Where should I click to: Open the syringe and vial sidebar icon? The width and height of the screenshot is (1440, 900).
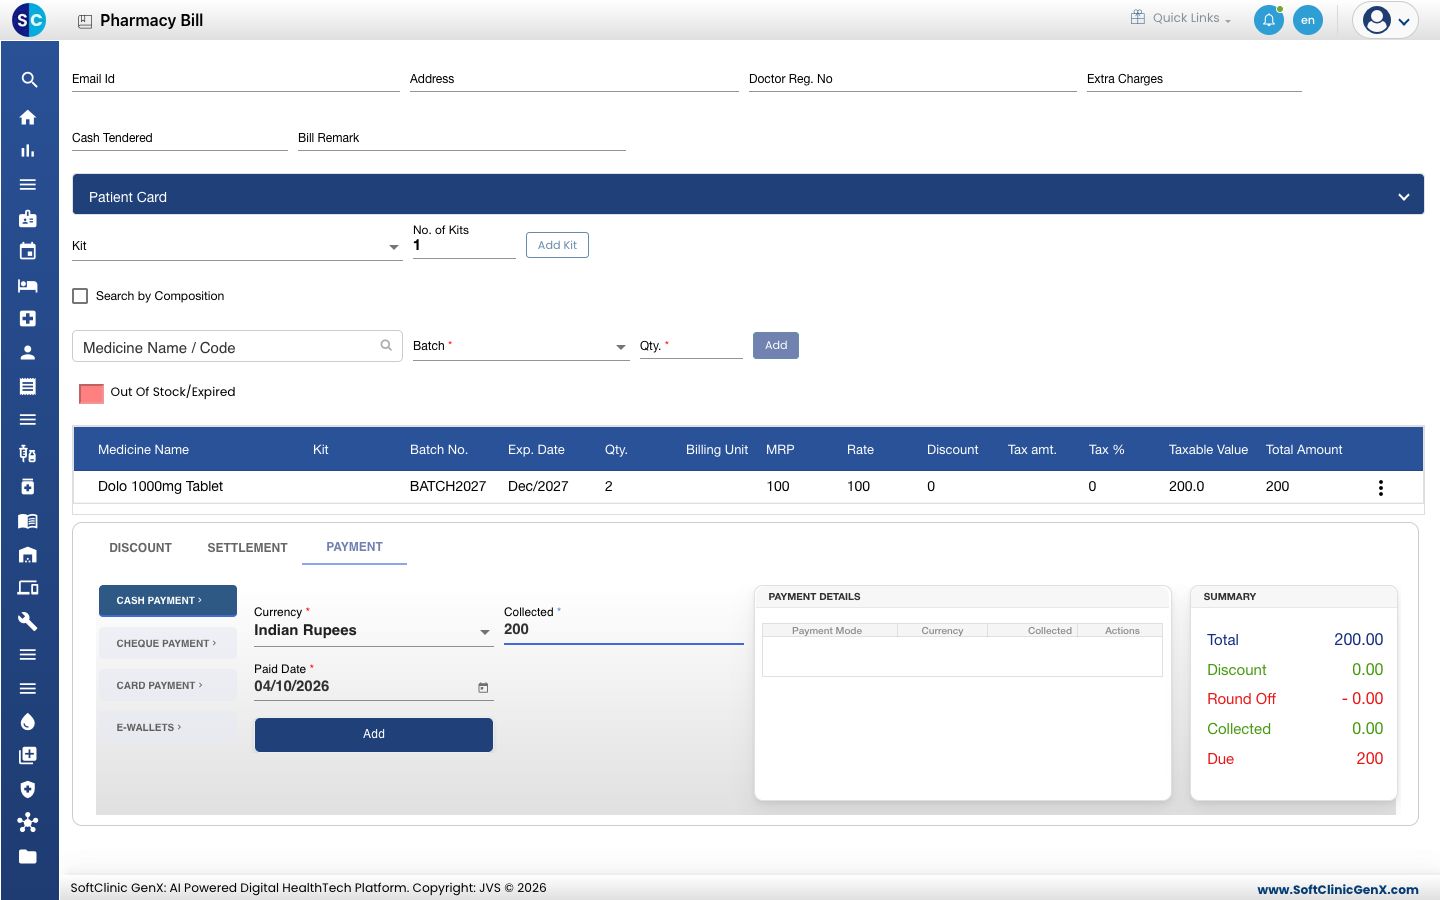(28, 454)
